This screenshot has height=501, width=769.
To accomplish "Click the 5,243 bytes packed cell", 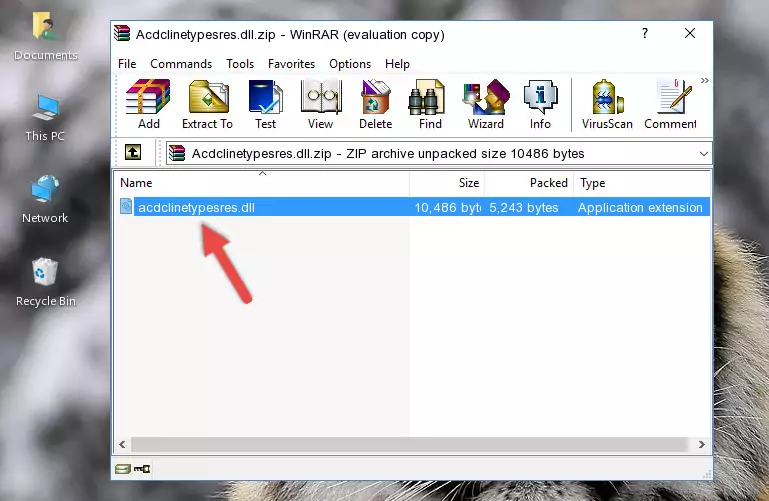I will [x=524, y=207].
